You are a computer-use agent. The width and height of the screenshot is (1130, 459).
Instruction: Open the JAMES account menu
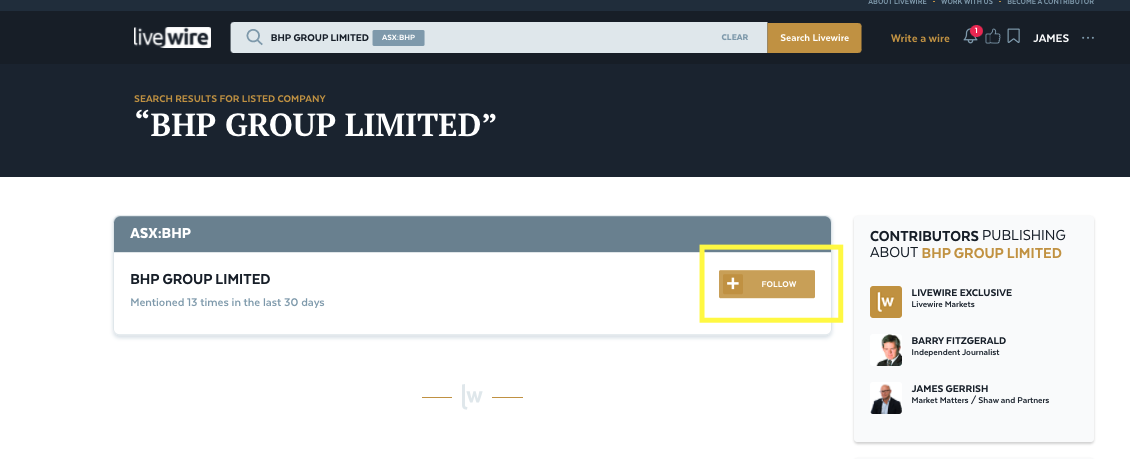(x=1050, y=38)
